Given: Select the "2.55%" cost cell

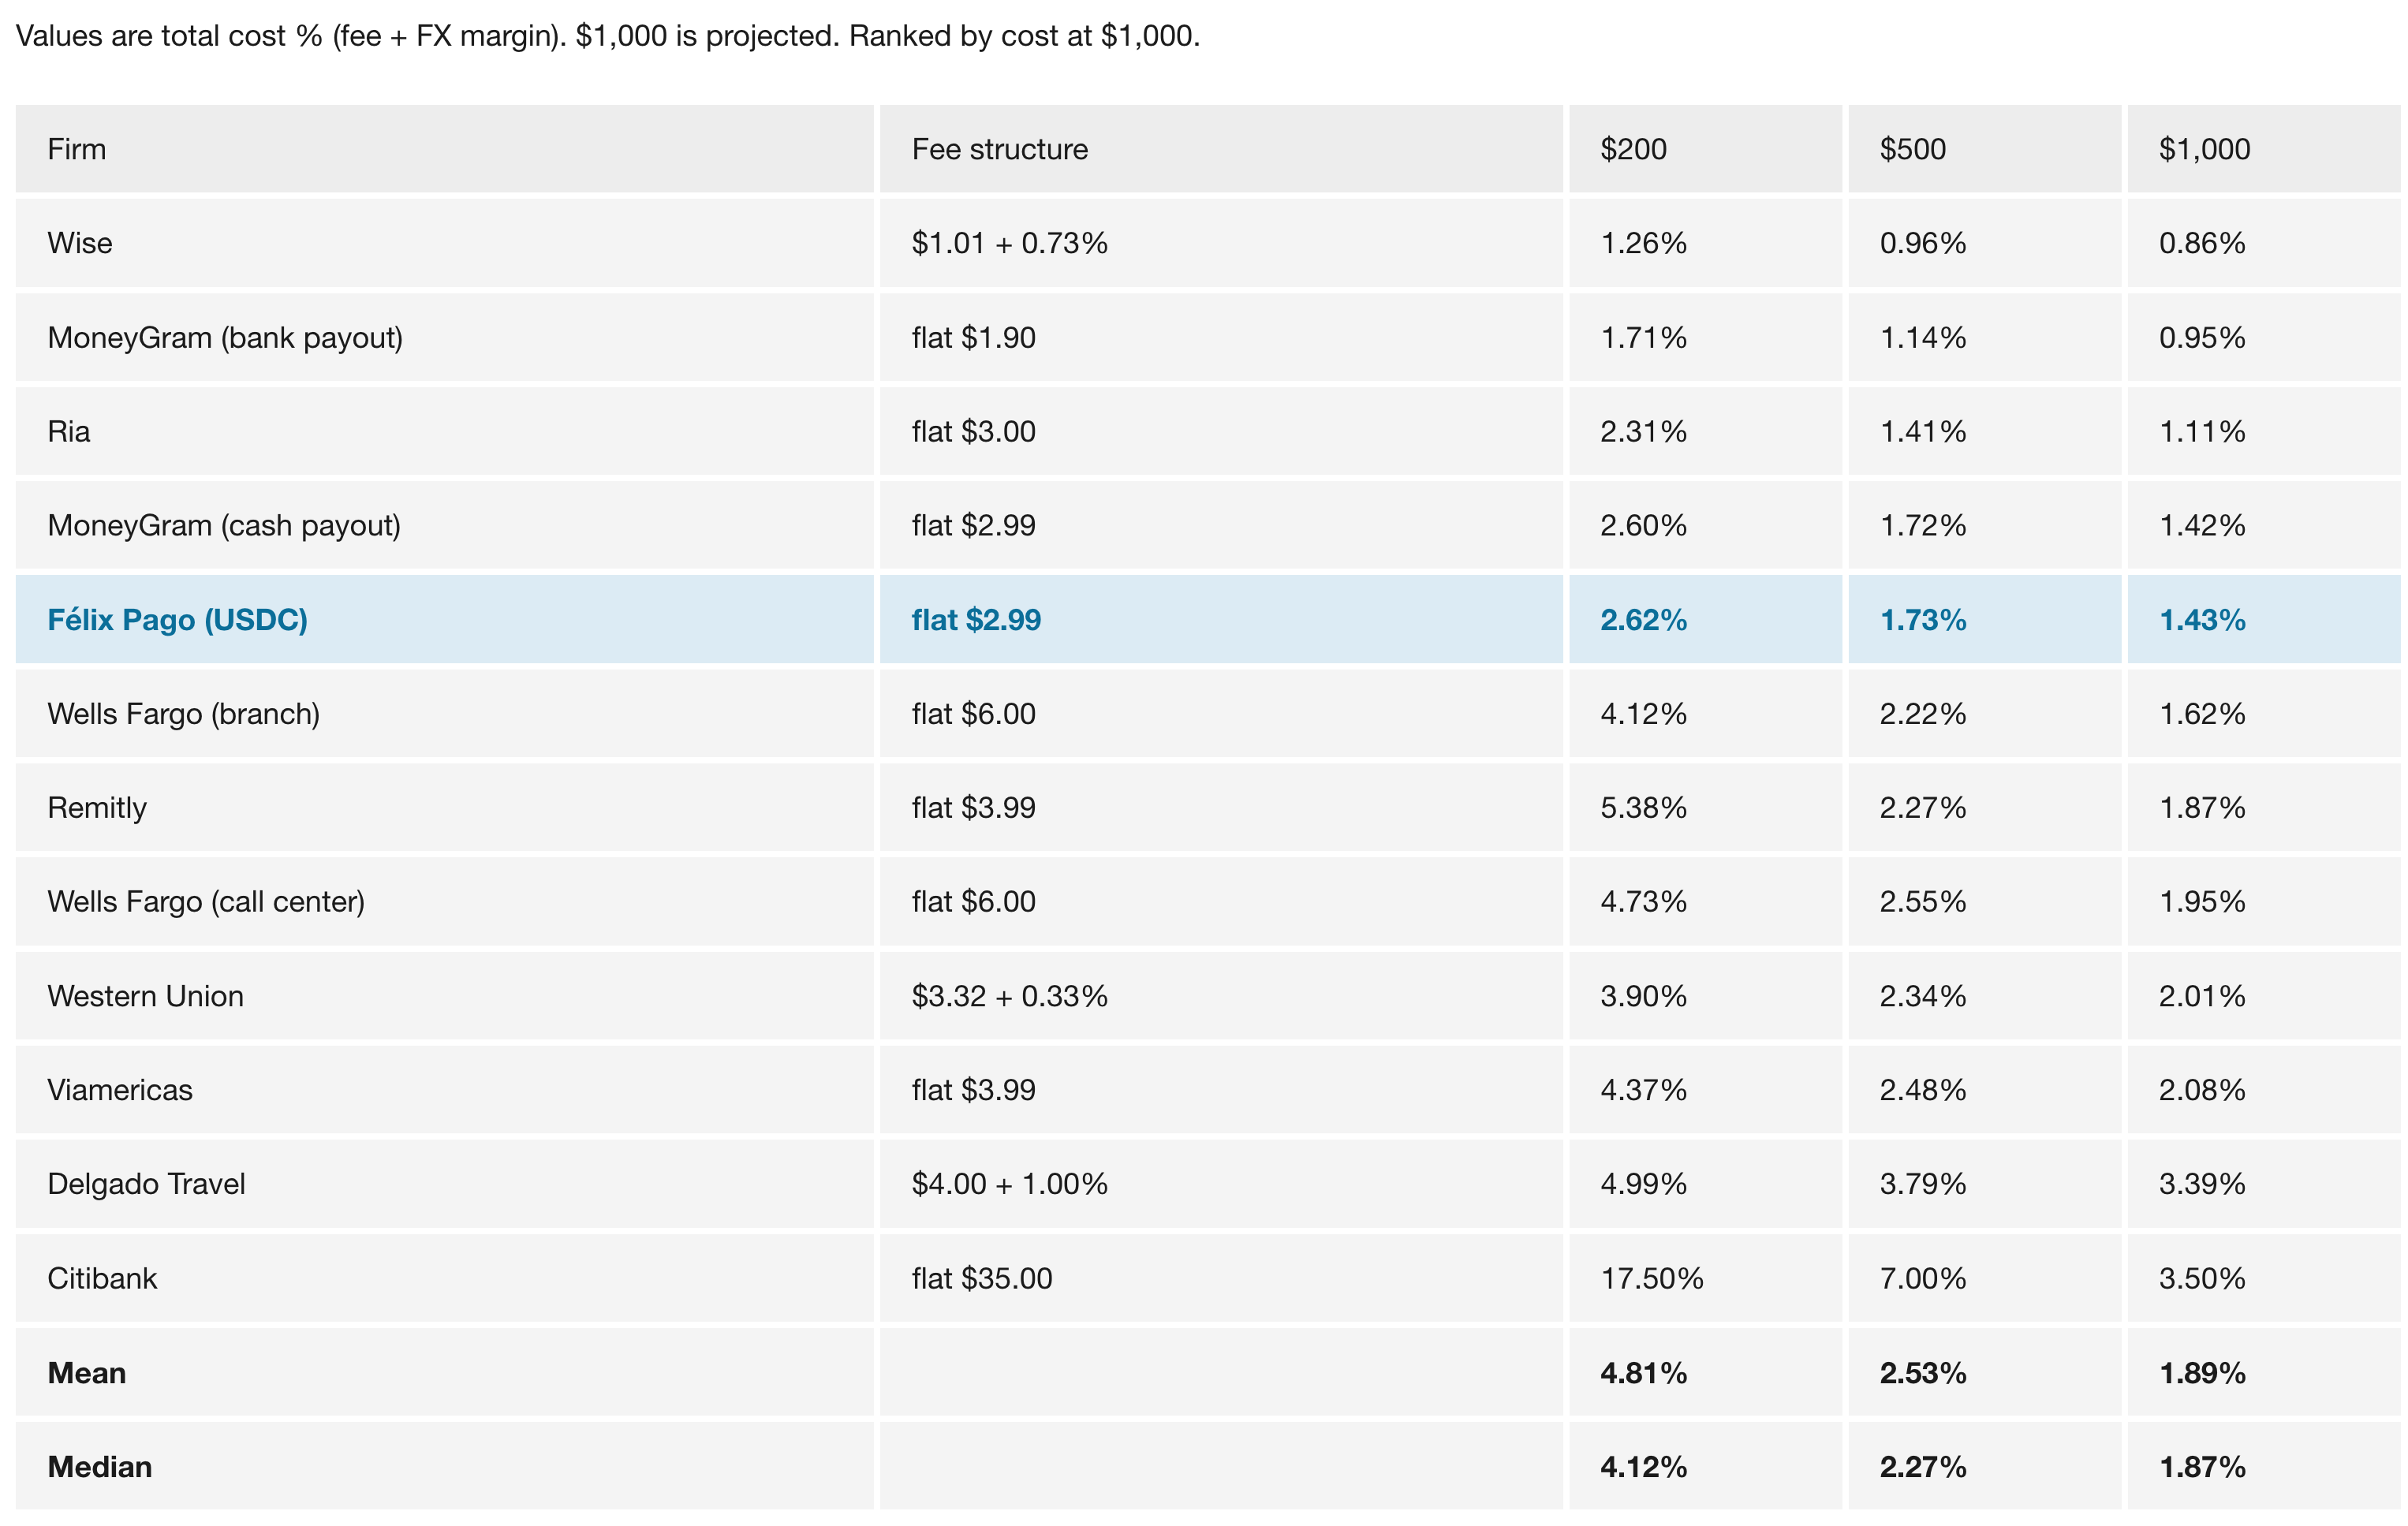Looking at the screenshot, I should pyautogui.click(x=1984, y=901).
